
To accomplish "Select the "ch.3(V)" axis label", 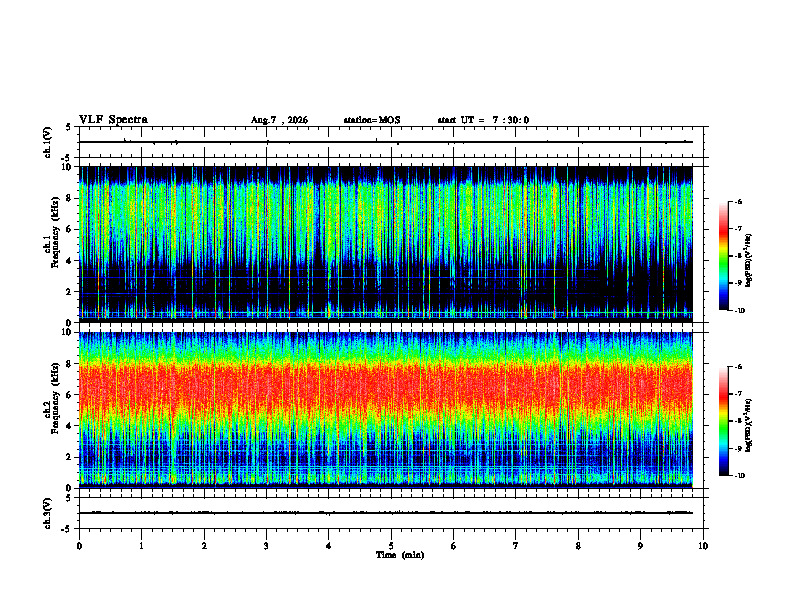I will 48,513.
